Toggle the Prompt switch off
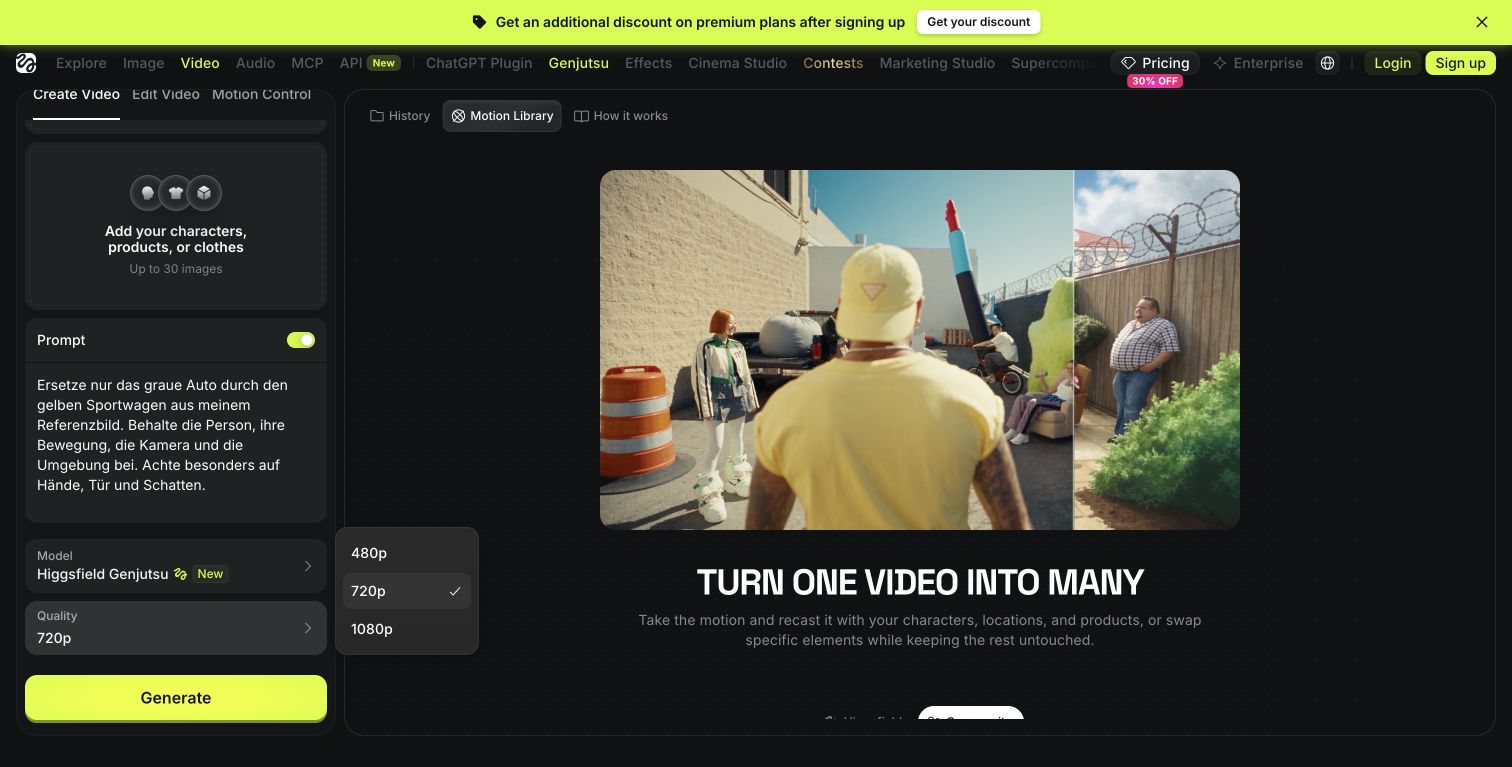The image size is (1512, 767). click(x=301, y=340)
